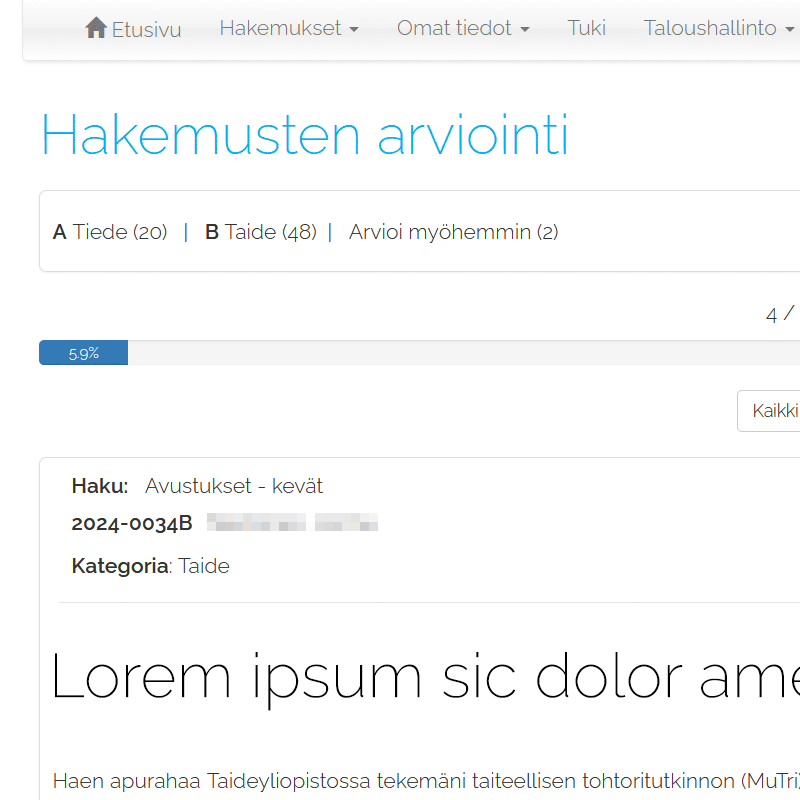Click the page counter showing 4

click(x=772, y=315)
